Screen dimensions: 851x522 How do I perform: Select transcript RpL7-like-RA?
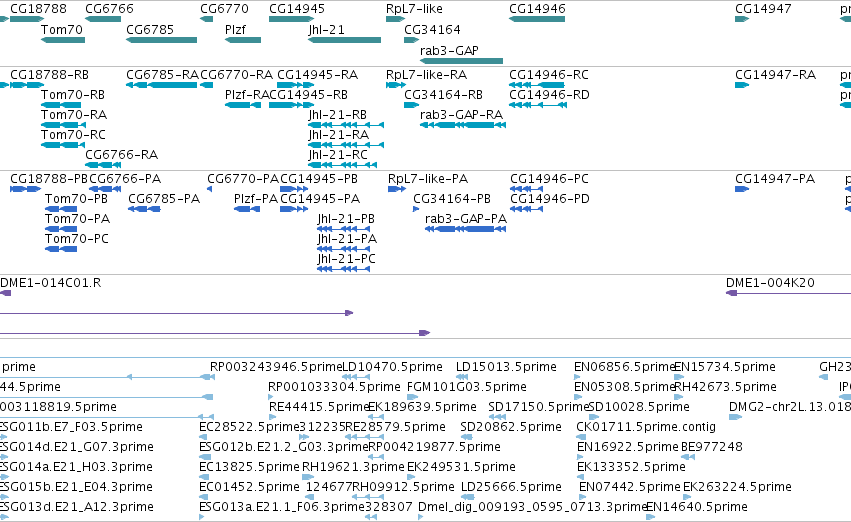coord(396,85)
